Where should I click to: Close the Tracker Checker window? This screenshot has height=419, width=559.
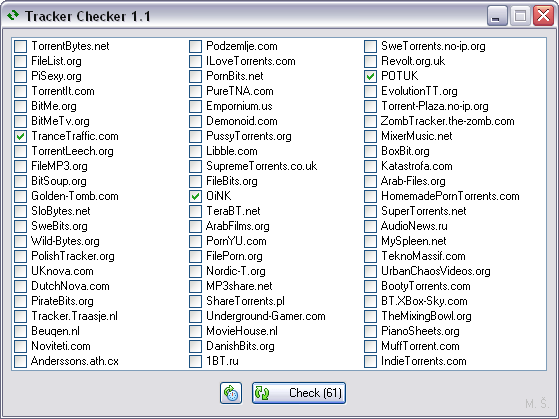tap(543, 16)
